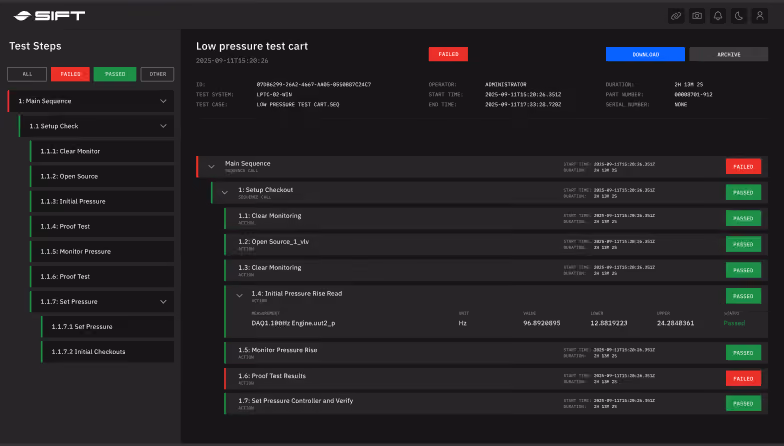Click PASSED status on Setup Checkout row

743,192
